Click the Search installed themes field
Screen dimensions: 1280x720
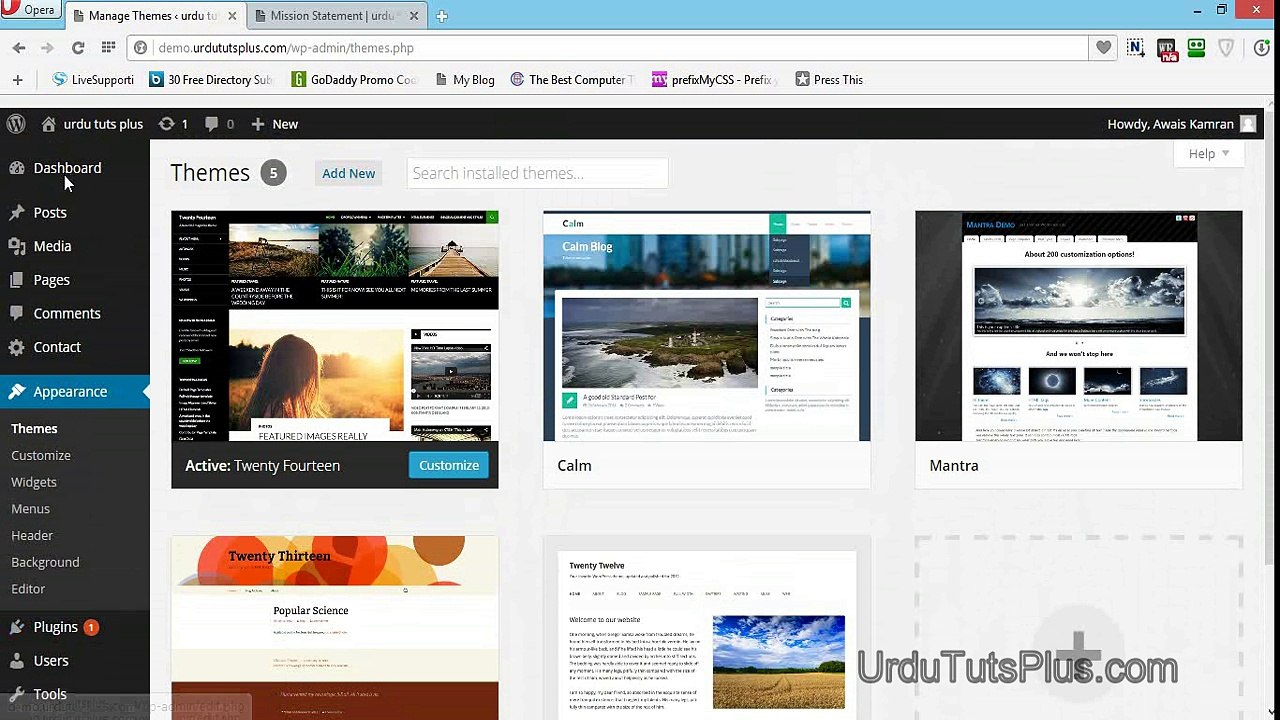(x=537, y=173)
